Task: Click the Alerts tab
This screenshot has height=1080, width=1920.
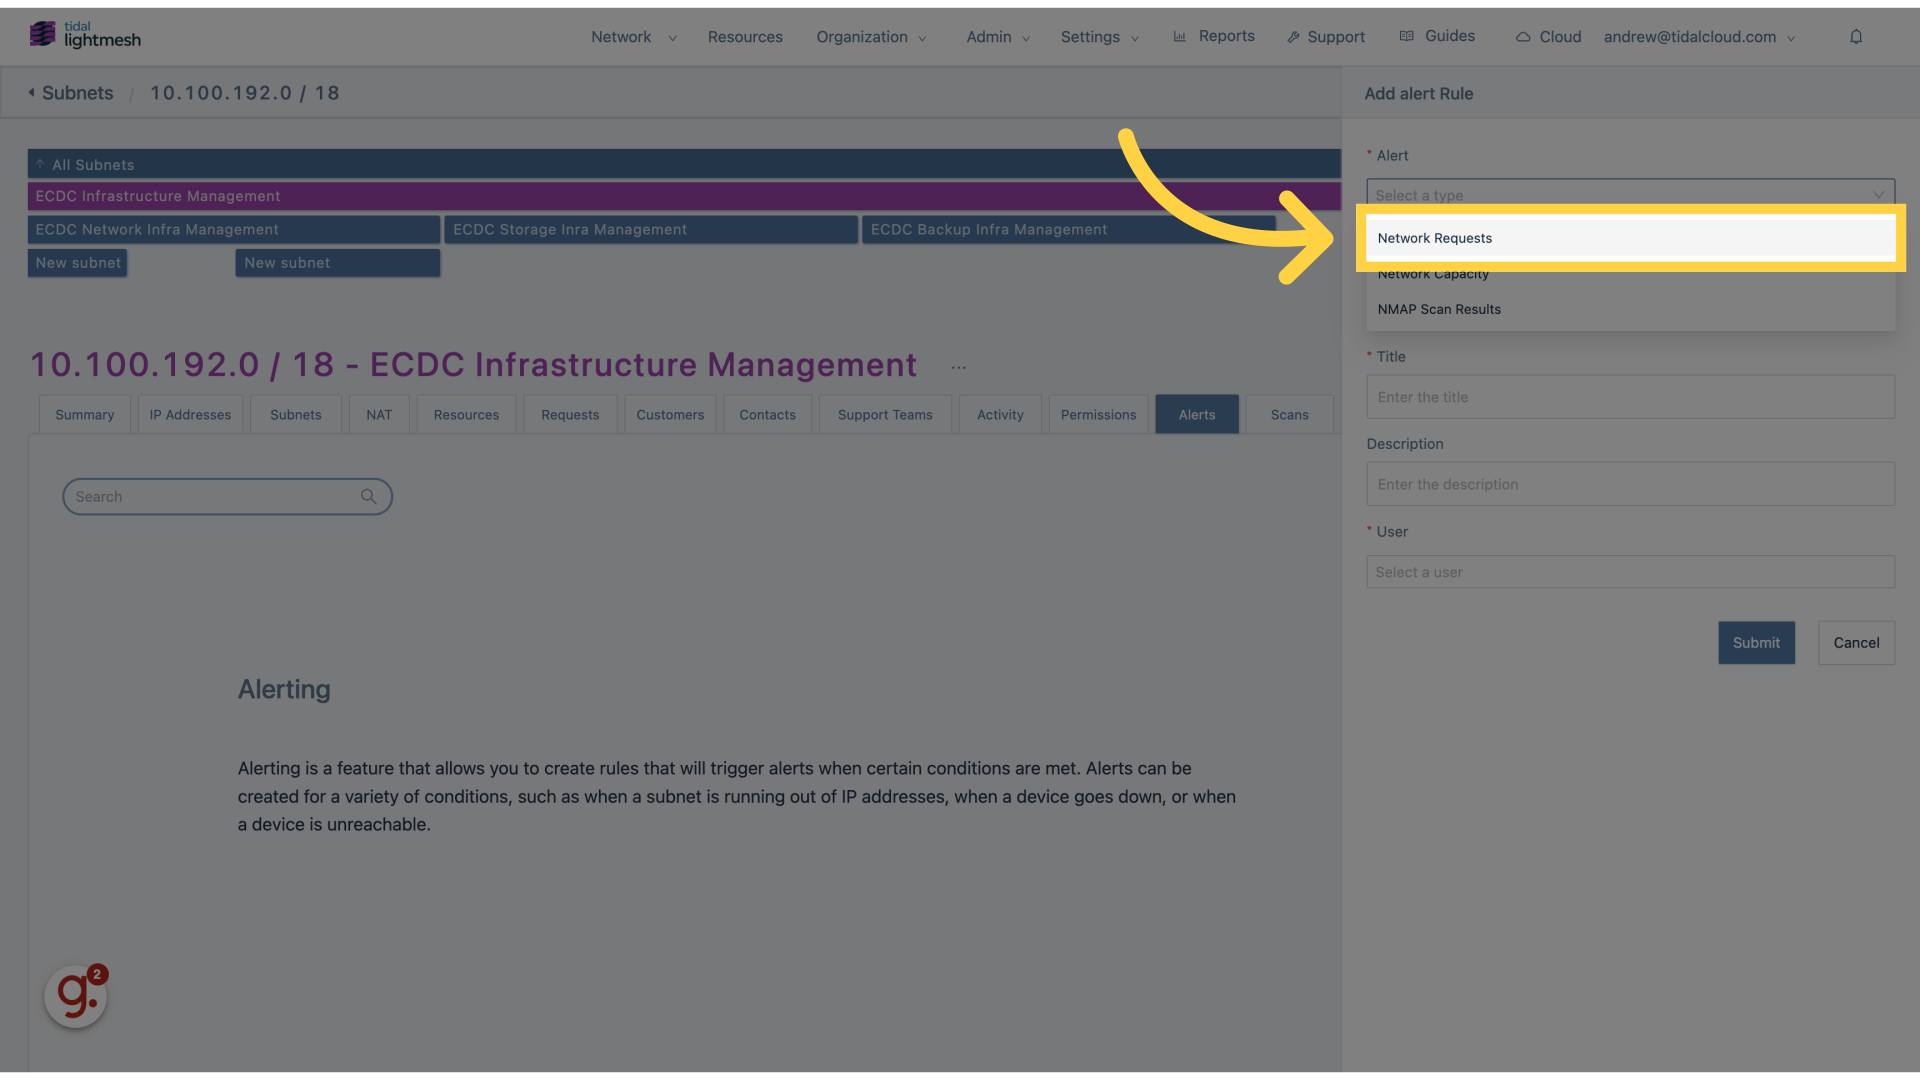Action: pyautogui.click(x=1196, y=414)
